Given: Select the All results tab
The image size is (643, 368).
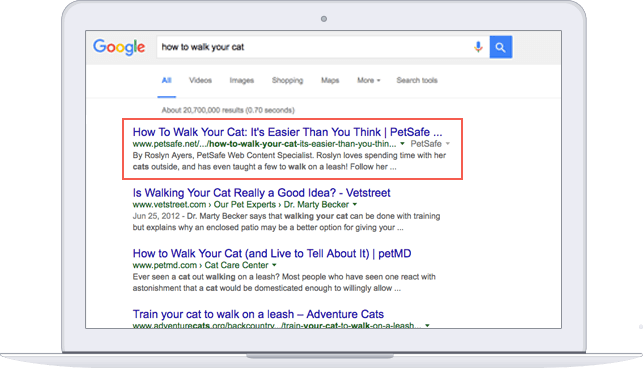Looking at the screenshot, I should tap(166, 80).
